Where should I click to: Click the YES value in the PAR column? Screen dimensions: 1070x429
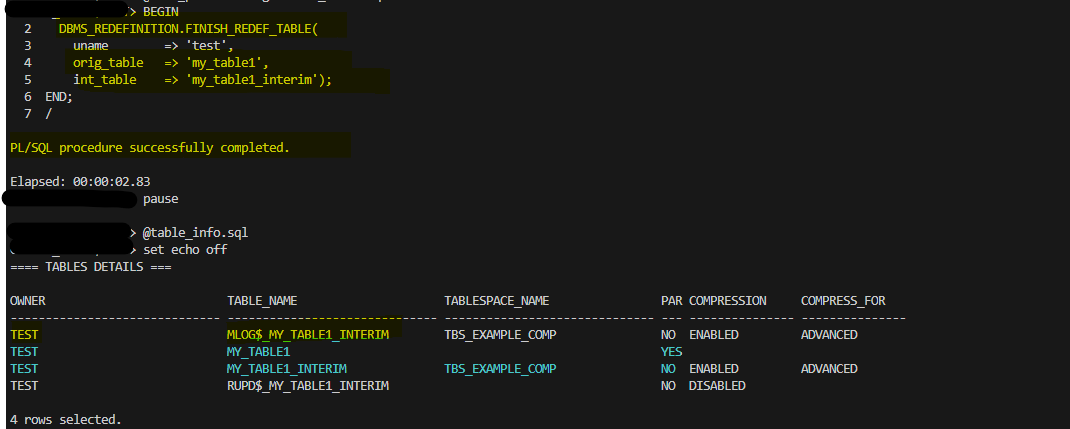point(672,351)
